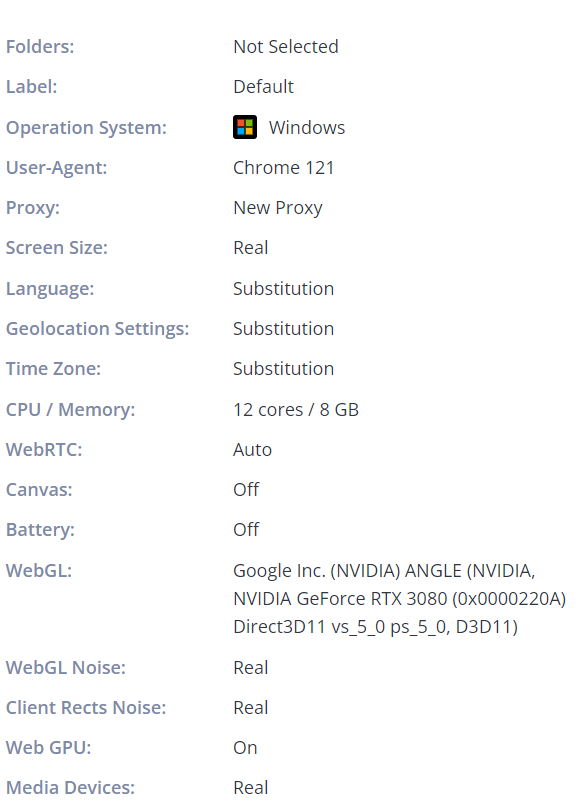Screen dimensions: 579x810
Task: Click the Media Devices Real value
Action: point(251,787)
